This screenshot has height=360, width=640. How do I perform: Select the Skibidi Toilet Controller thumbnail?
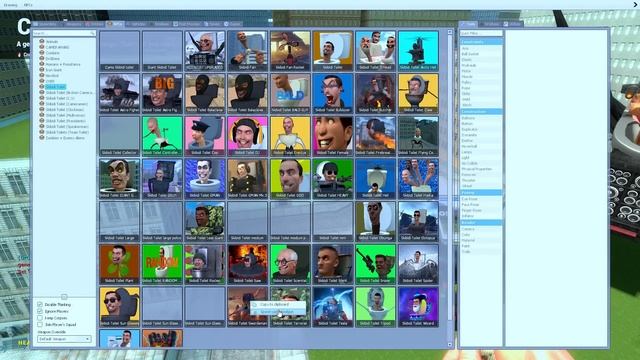162,136
